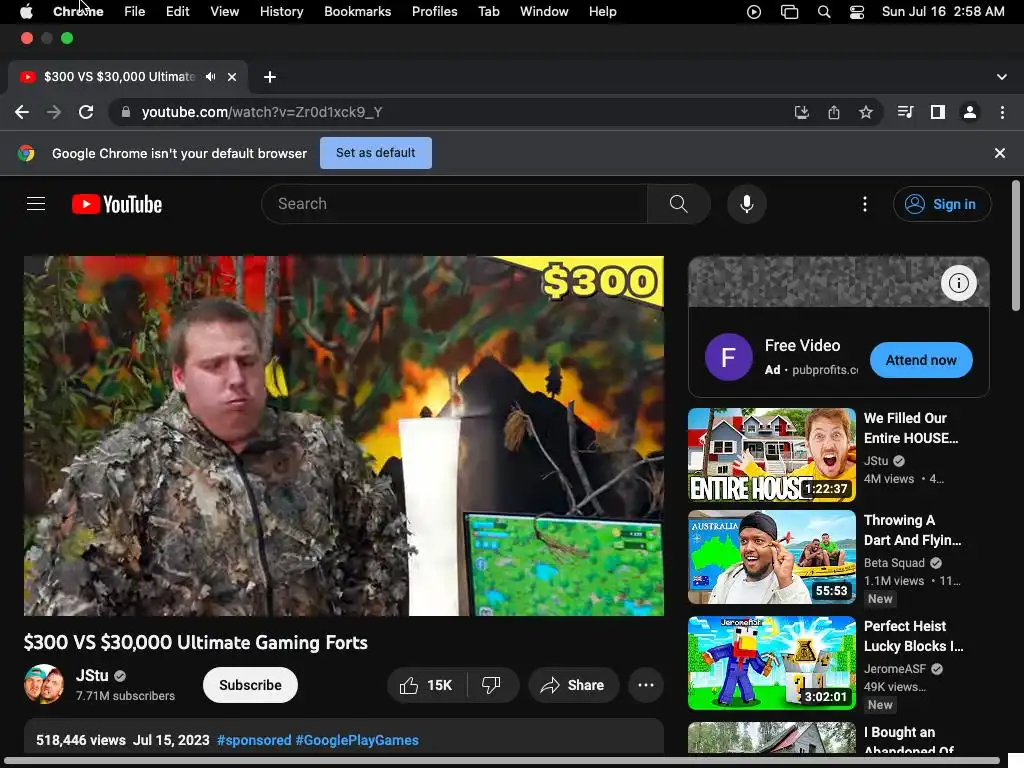The image size is (1024, 768).
Task: Click the menu bar date and time
Action: [942, 12]
